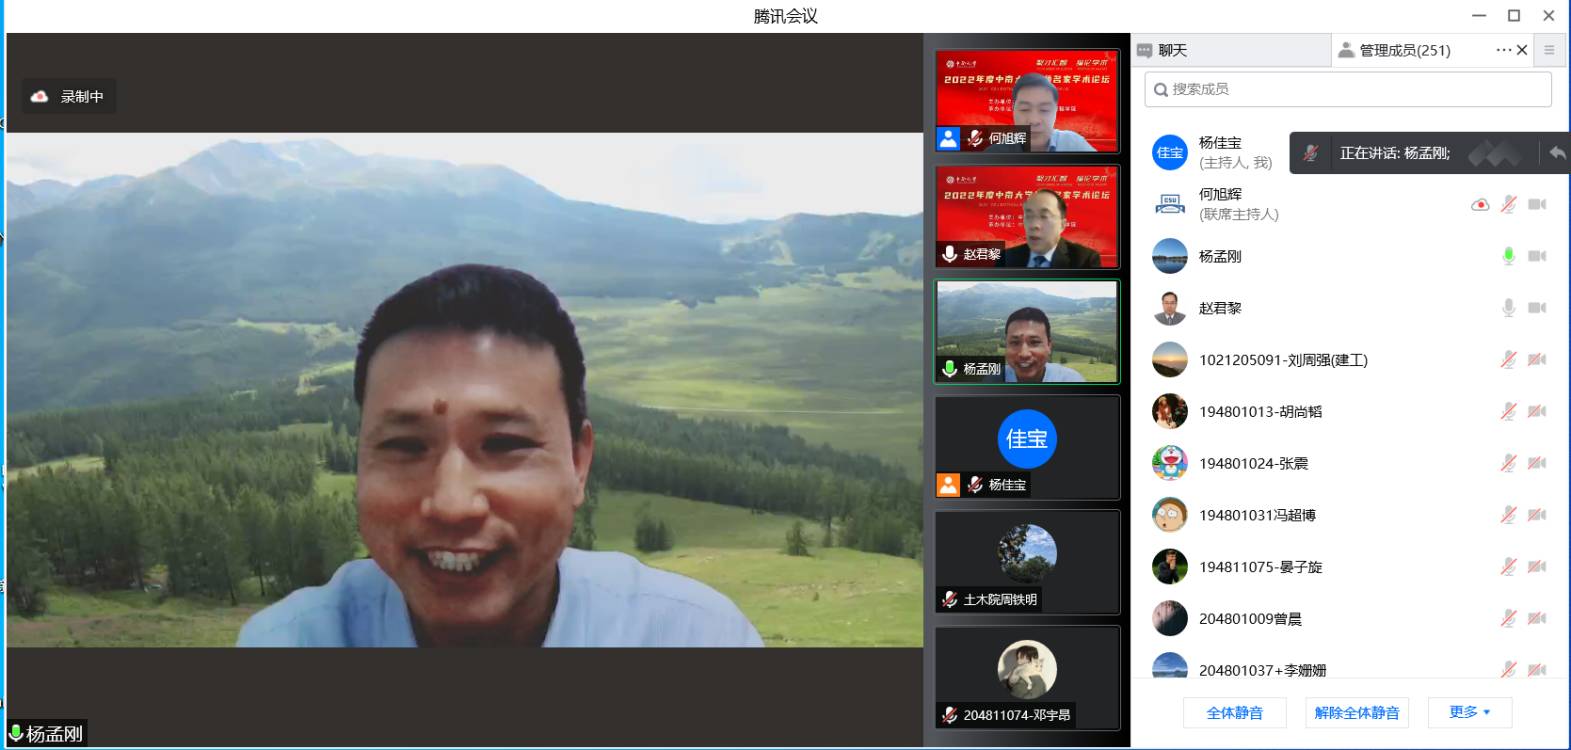This screenshot has height=750, width=1571.
Task: Select 赵君黎's video thumbnail in the strip
Action: pyautogui.click(x=1027, y=216)
